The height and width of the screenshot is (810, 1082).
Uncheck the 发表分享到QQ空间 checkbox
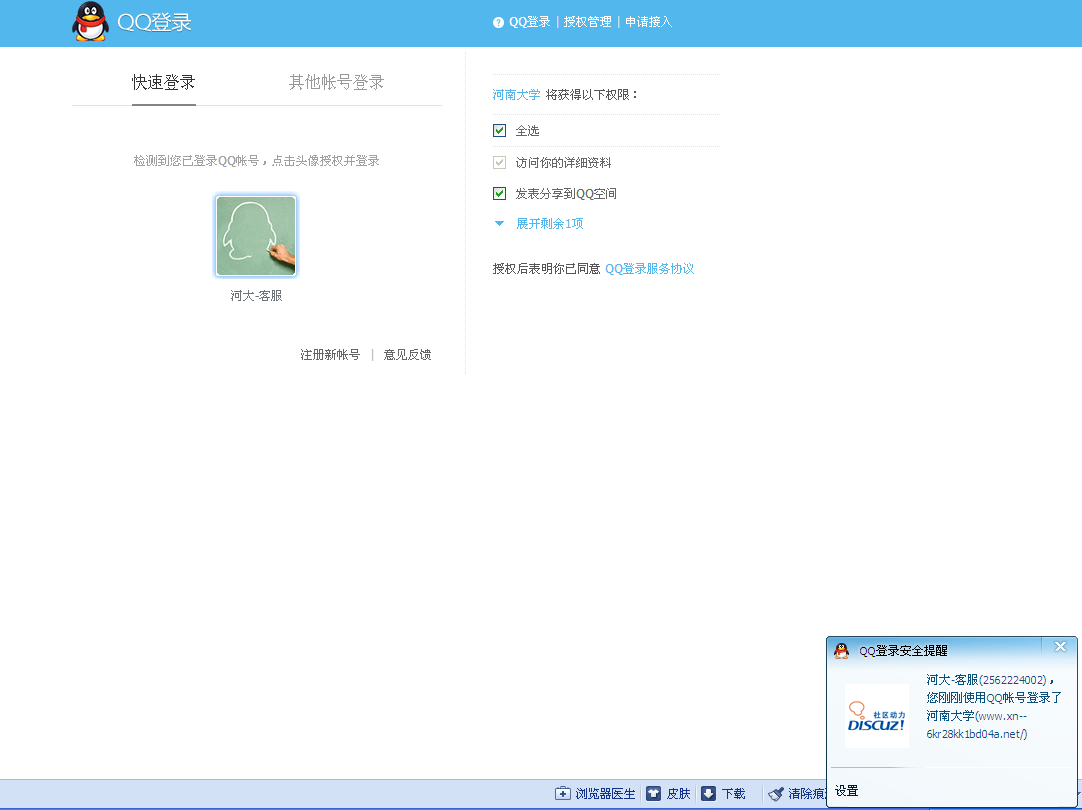pyautogui.click(x=500, y=194)
